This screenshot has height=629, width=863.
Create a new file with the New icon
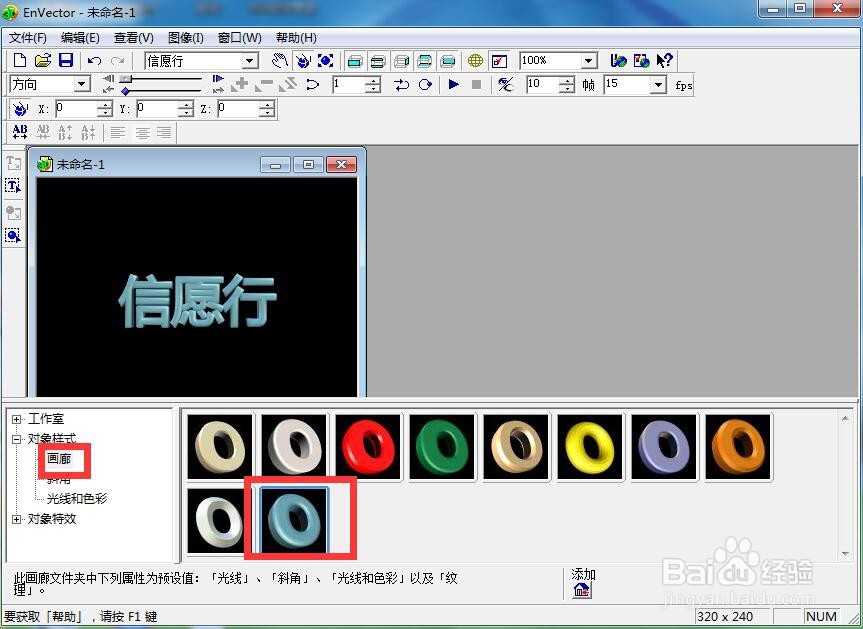tap(20, 60)
